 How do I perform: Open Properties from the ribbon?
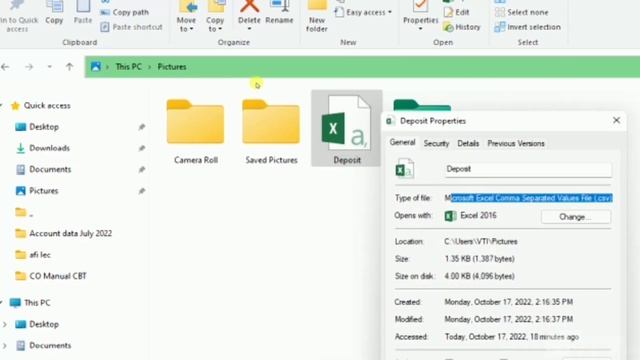(420, 16)
